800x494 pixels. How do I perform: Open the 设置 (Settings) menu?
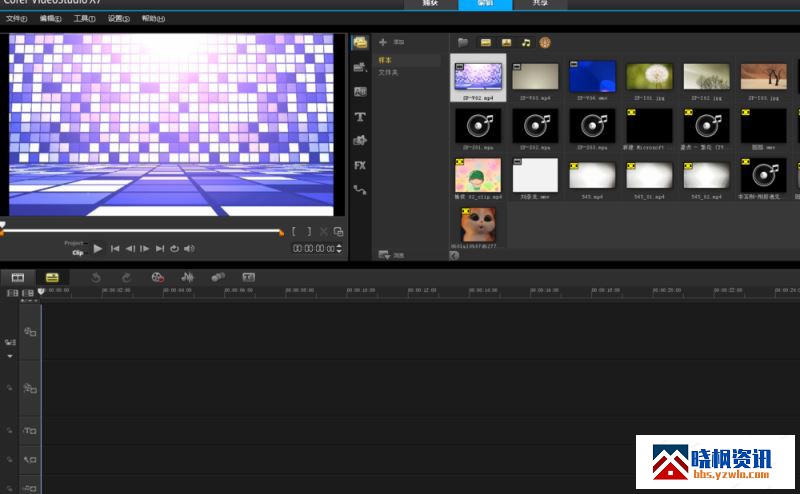pyautogui.click(x=118, y=18)
